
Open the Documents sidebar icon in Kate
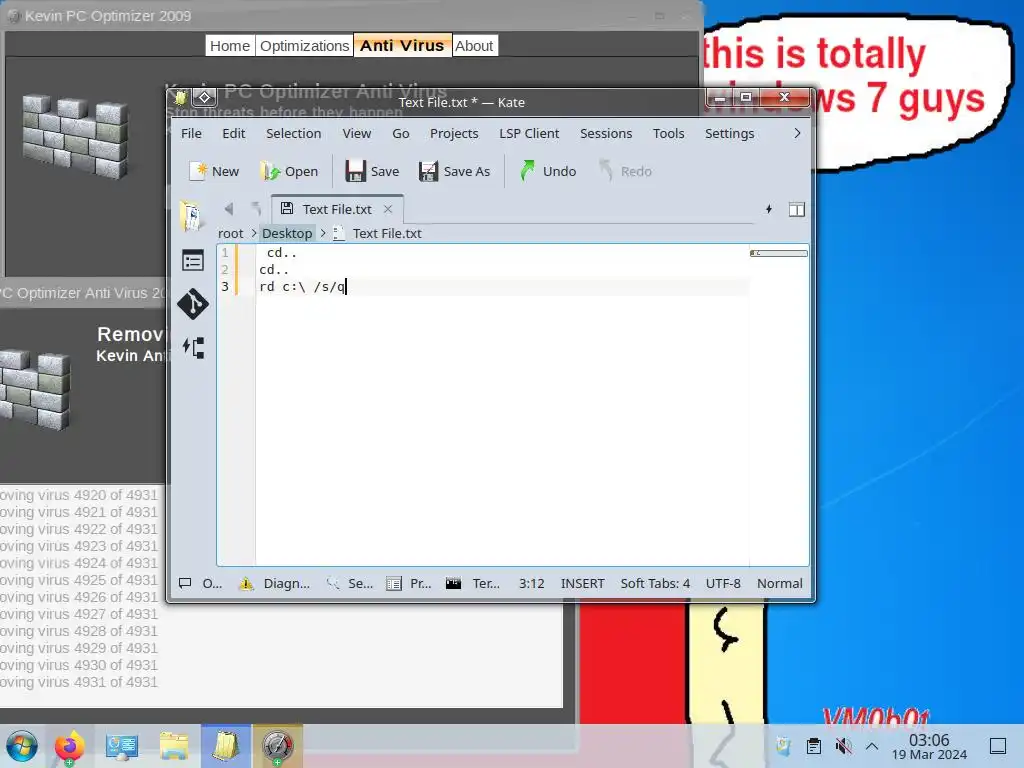pos(192,216)
